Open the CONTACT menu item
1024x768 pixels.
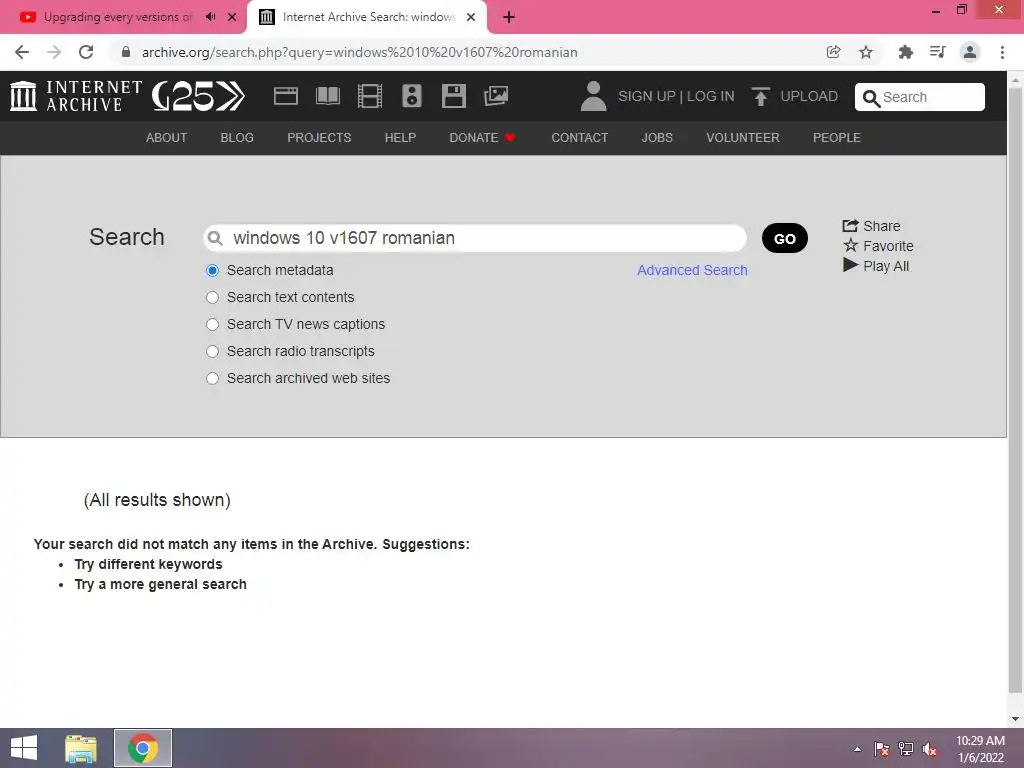tap(579, 138)
